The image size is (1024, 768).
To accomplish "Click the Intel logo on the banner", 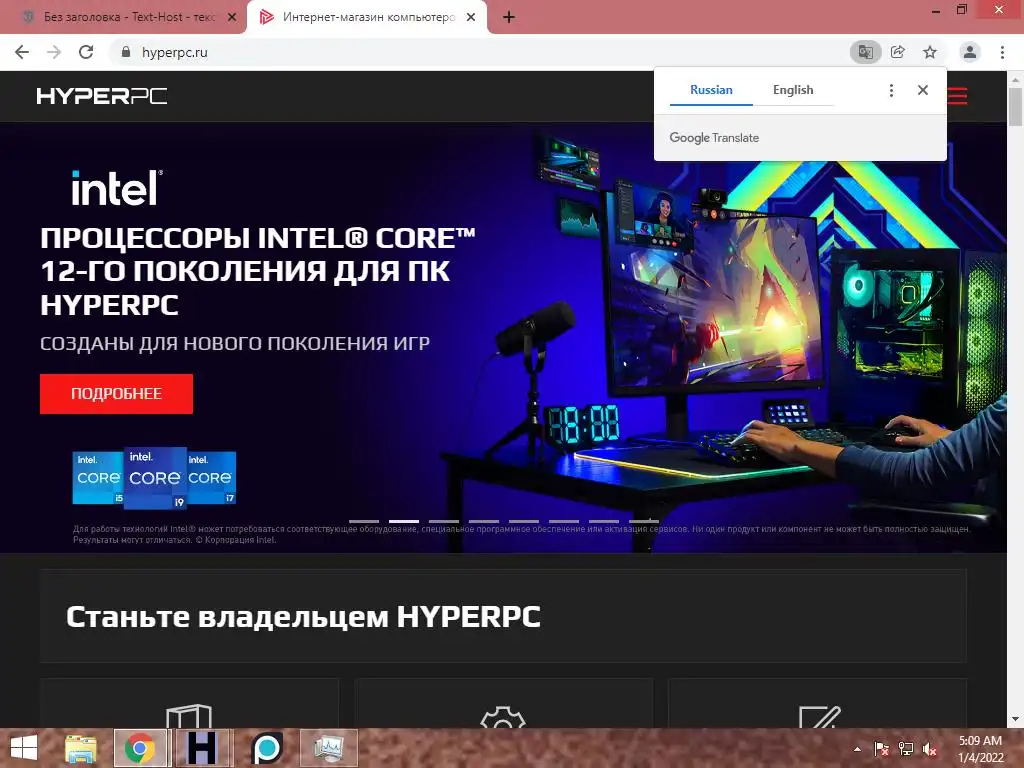I will 117,188.
